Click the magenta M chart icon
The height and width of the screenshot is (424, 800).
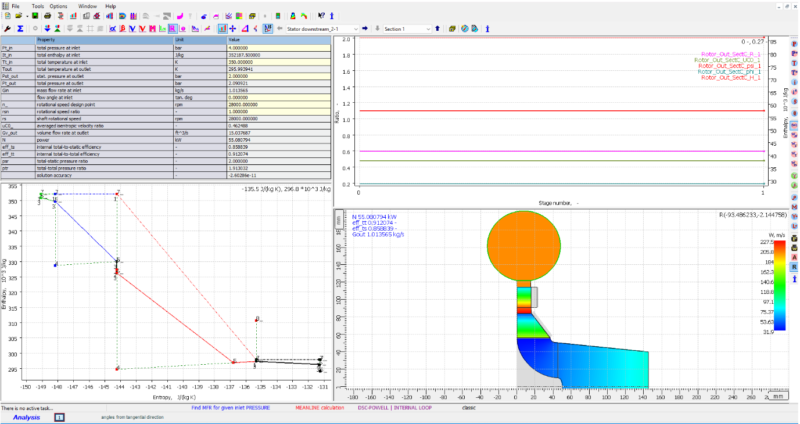[x=153, y=29]
